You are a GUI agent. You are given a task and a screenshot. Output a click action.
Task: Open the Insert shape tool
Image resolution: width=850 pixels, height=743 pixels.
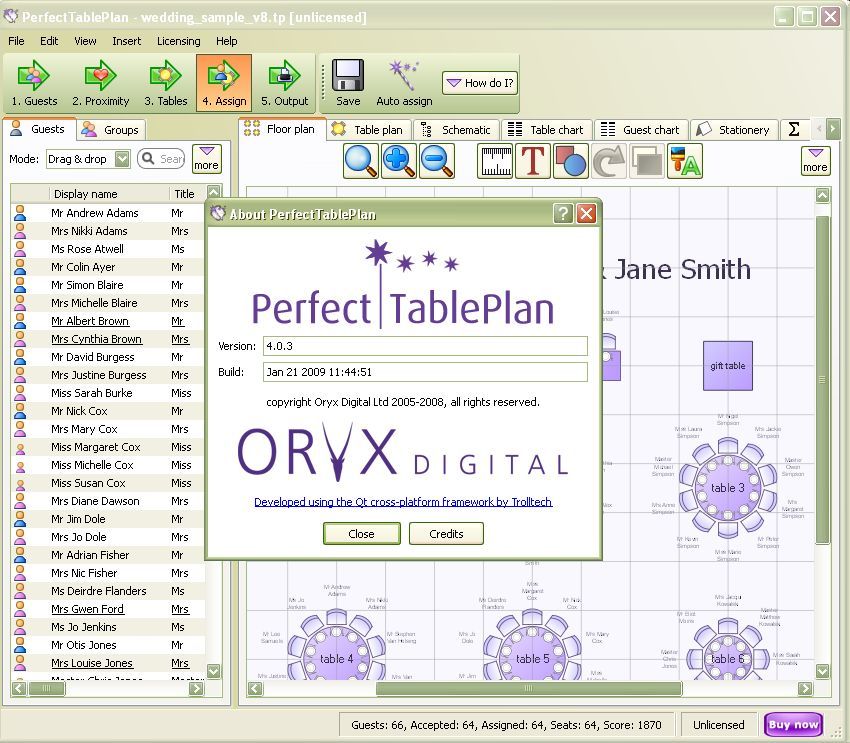click(572, 161)
